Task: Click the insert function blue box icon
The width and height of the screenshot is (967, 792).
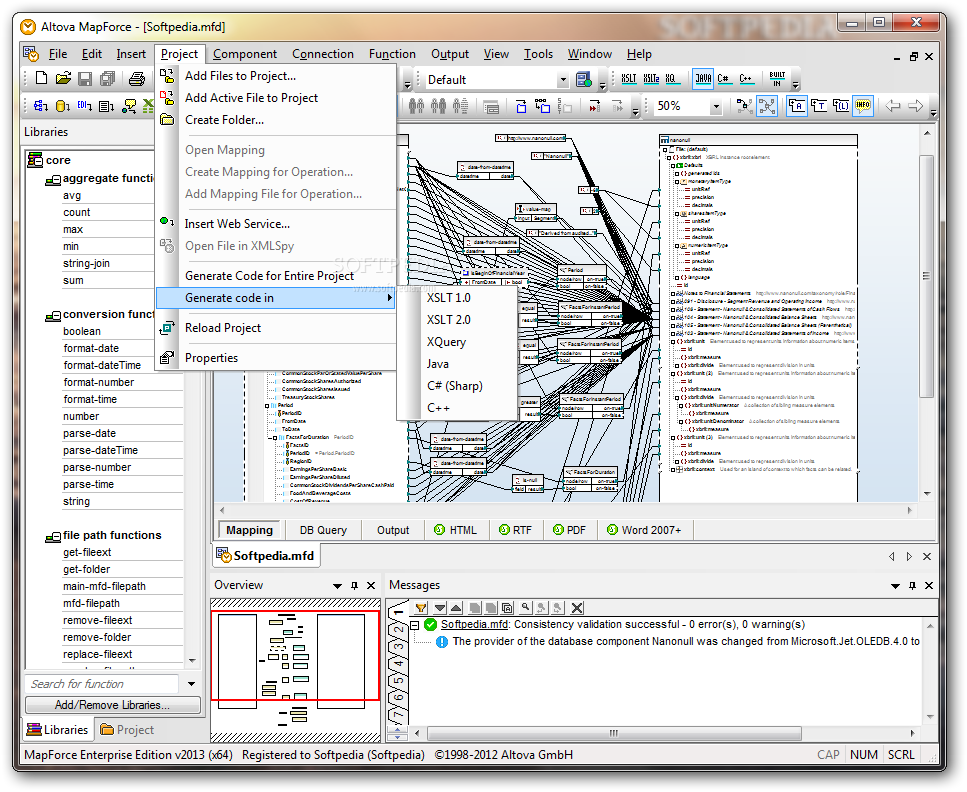Action: point(521,106)
